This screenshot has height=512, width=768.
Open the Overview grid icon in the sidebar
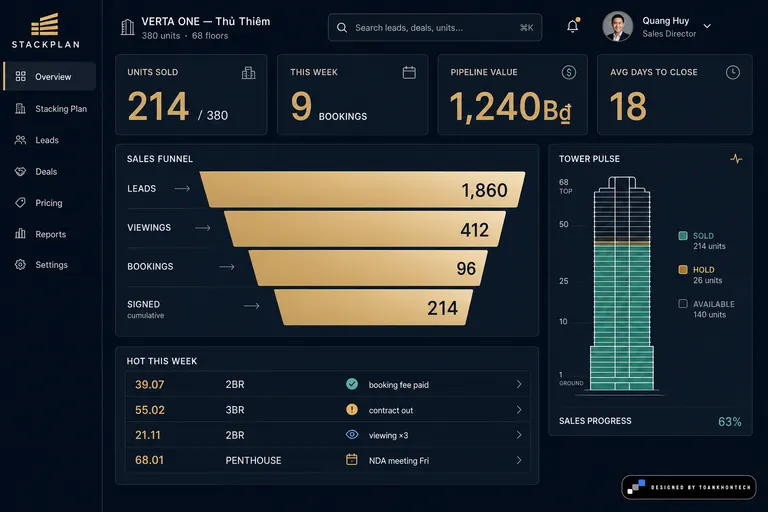coord(20,76)
